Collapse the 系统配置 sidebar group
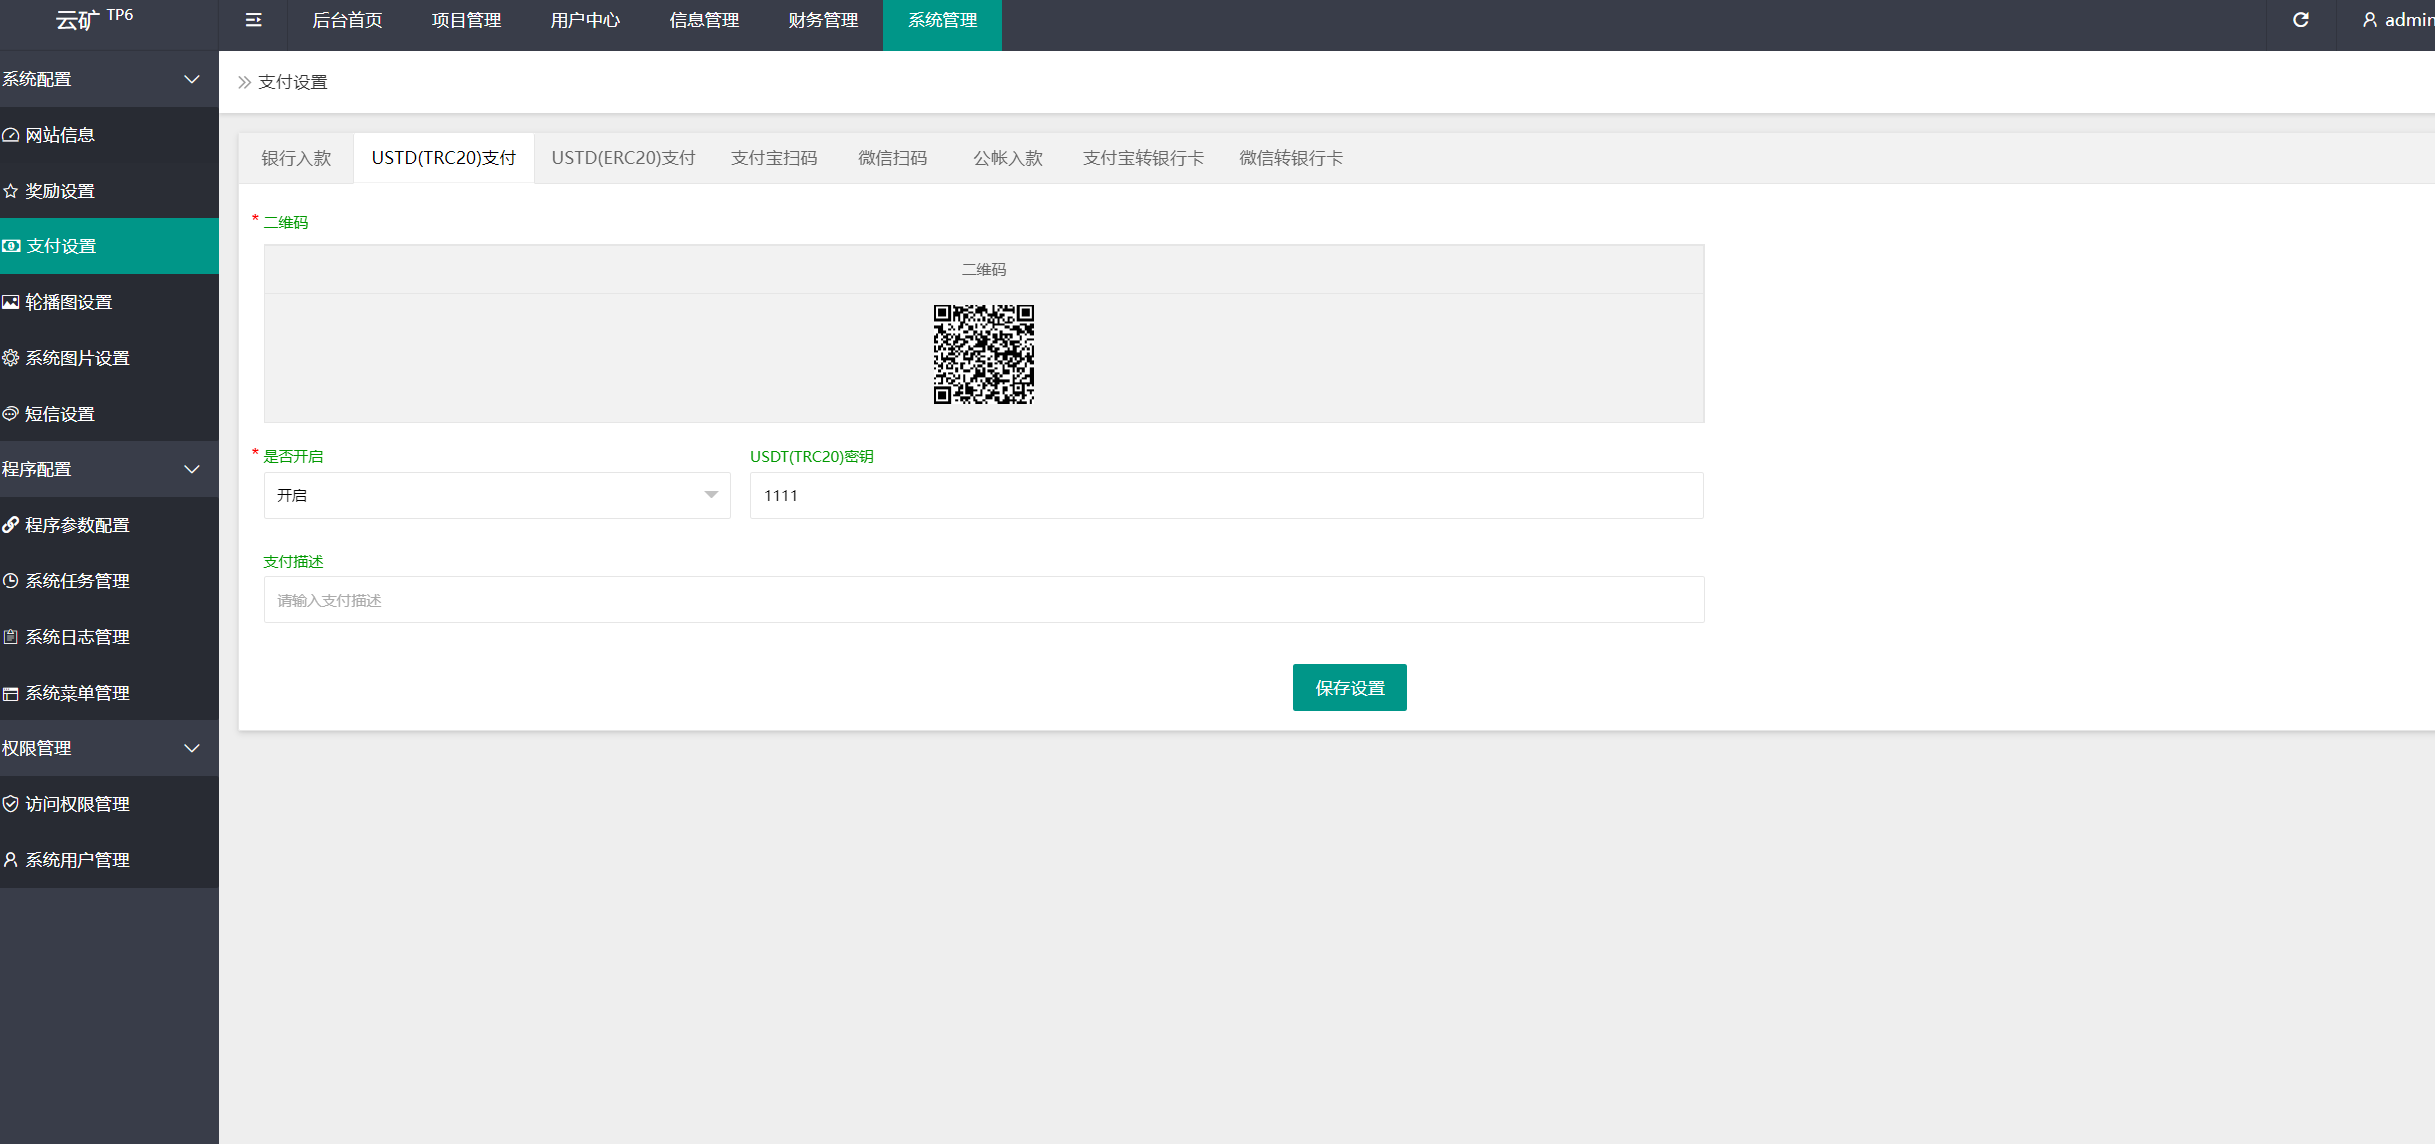This screenshot has width=2435, height=1144. pyautogui.click(x=192, y=79)
